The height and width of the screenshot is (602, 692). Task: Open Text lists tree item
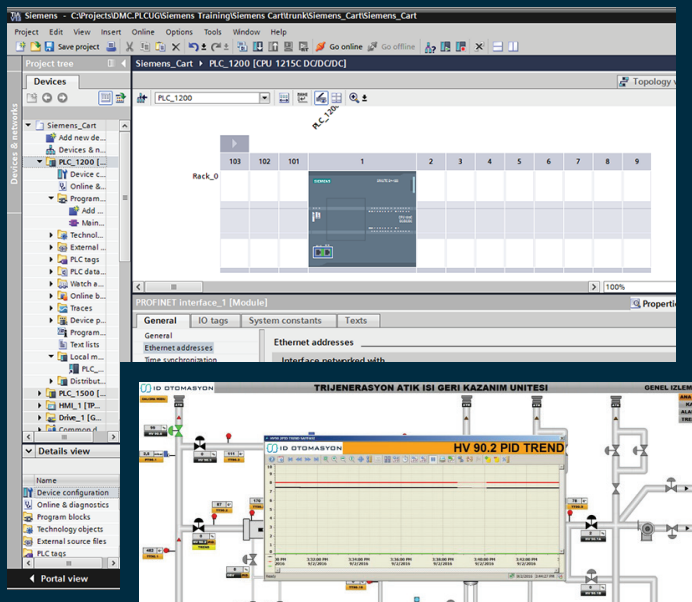tap(79, 345)
